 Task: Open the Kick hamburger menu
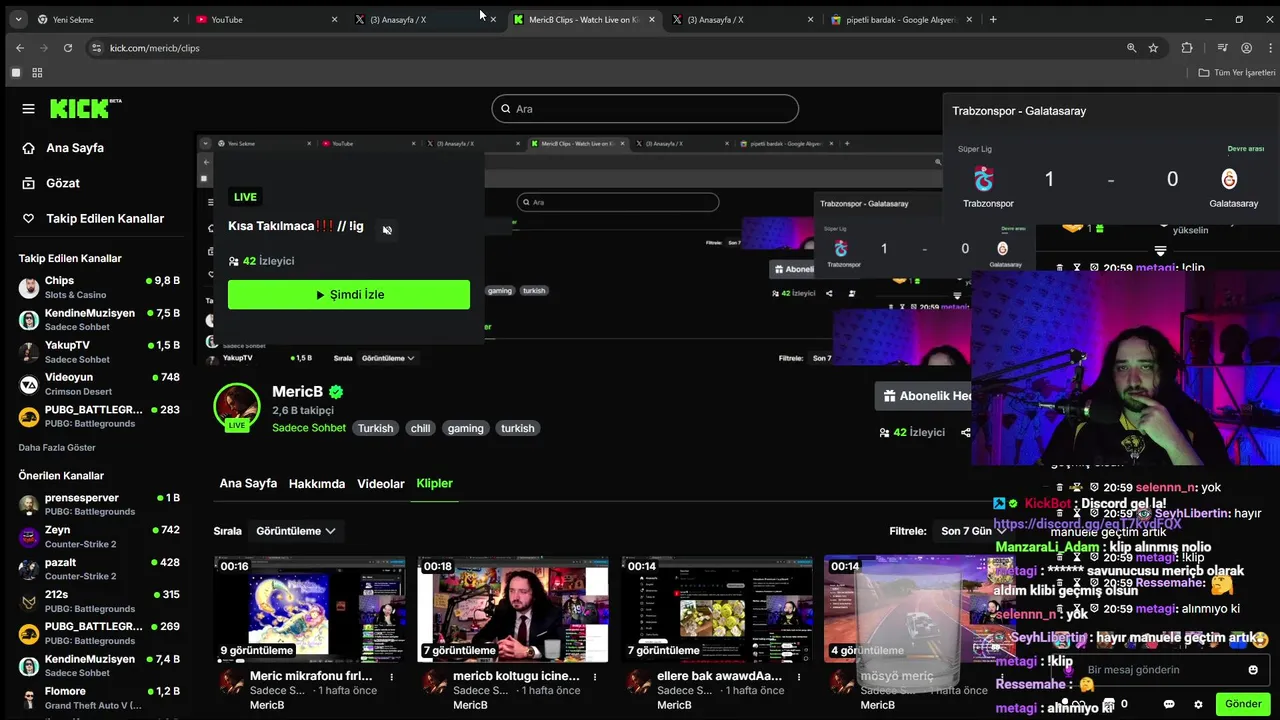(x=28, y=109)
